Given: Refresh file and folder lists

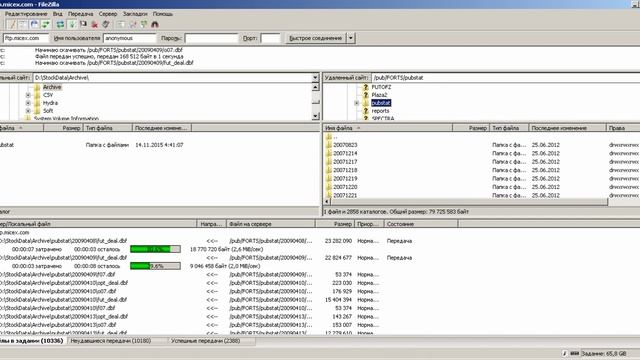Looking at the screenshot, I should [x=60, y=24].
